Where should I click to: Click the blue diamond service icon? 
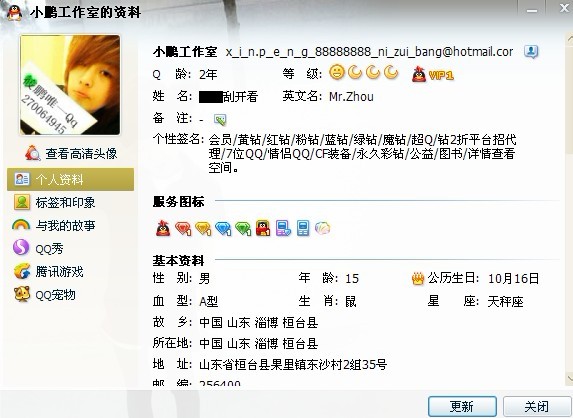[223, 228]
